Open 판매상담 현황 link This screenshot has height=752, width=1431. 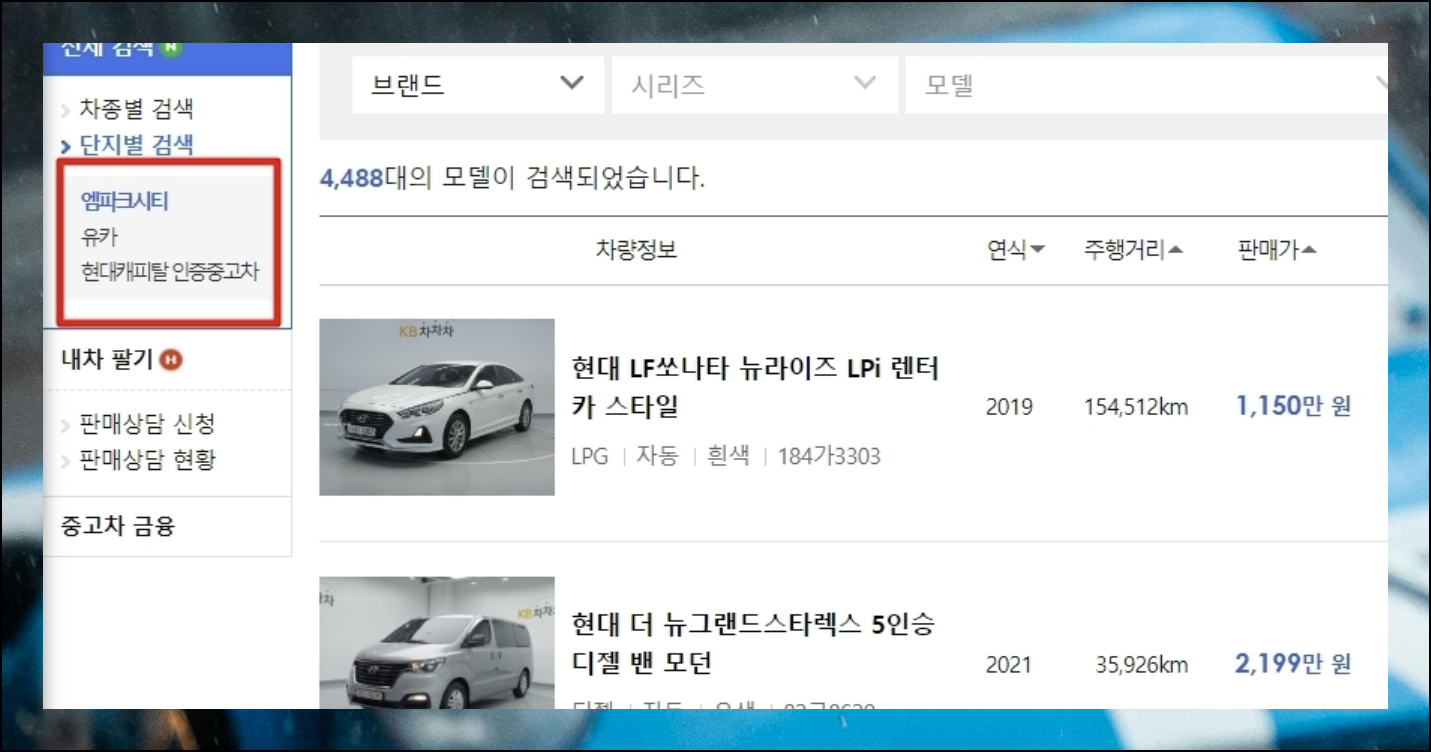pyautogui.click(x=147, y=460)
